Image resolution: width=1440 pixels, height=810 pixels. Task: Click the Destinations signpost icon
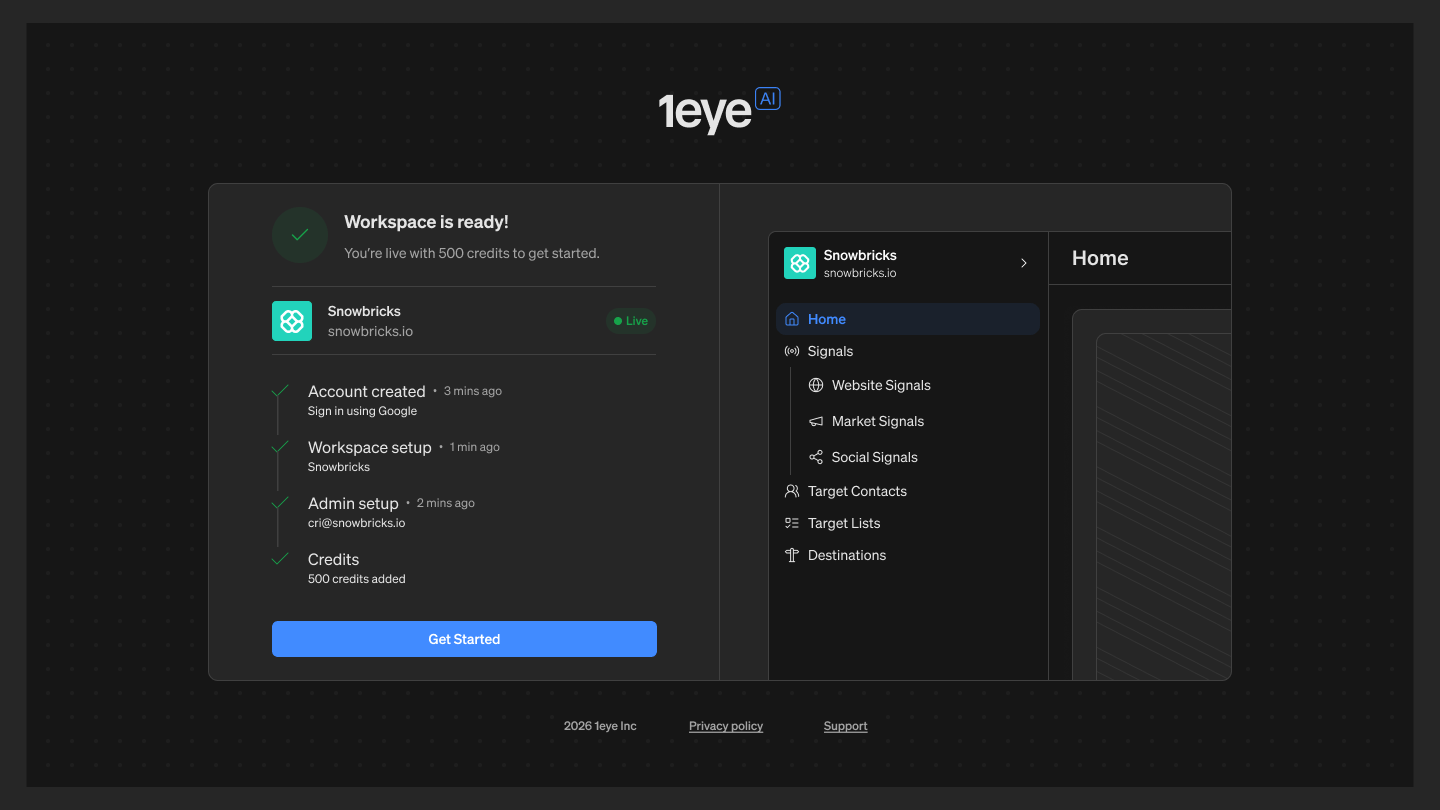[x=792, y=555]
